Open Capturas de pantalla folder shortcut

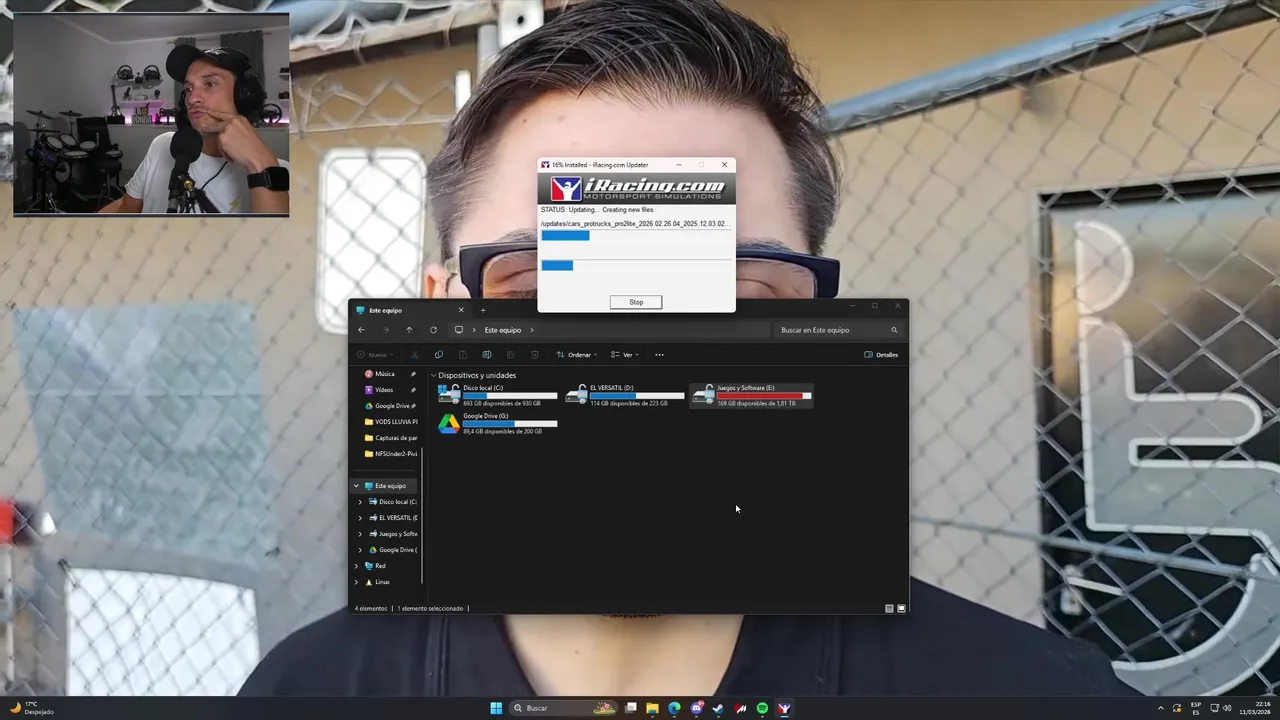(390, 438)
